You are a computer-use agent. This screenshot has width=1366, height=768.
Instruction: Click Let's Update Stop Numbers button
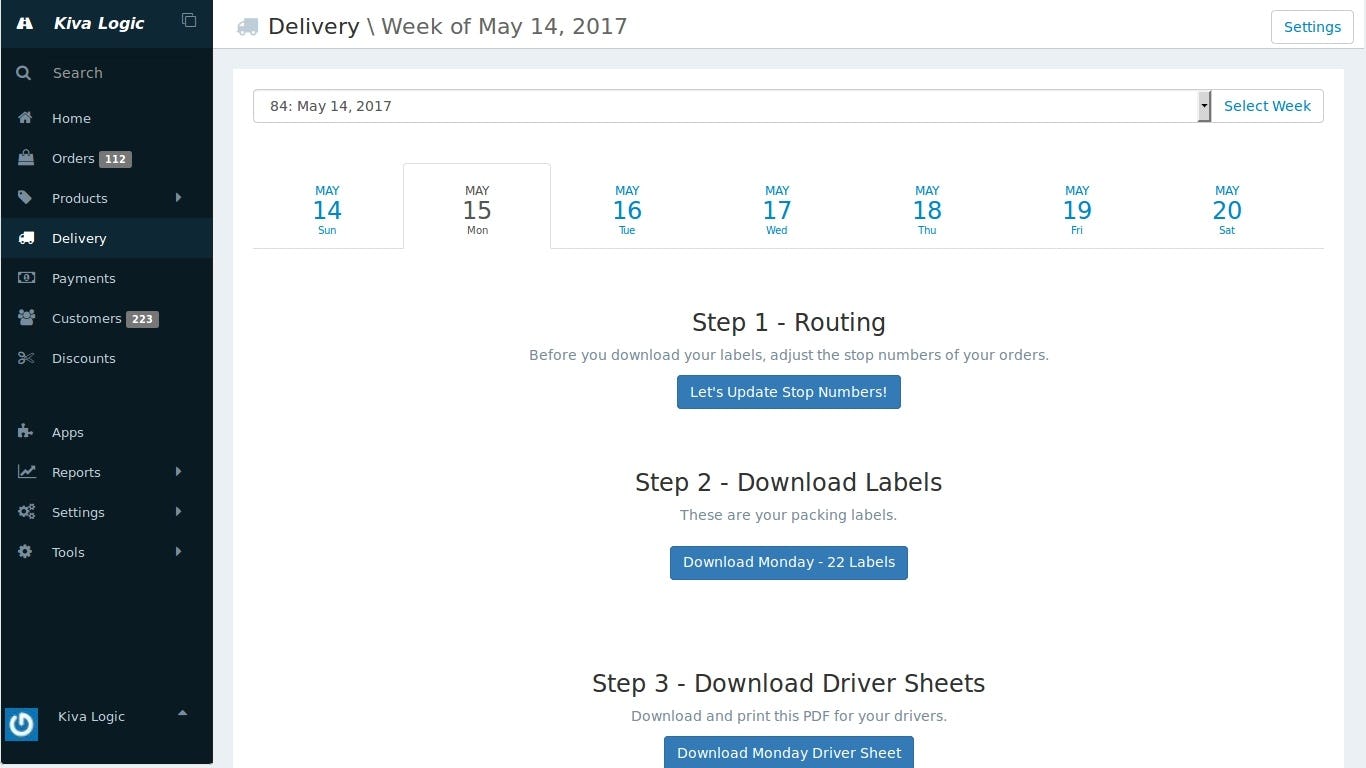click(x=788, y=391)
